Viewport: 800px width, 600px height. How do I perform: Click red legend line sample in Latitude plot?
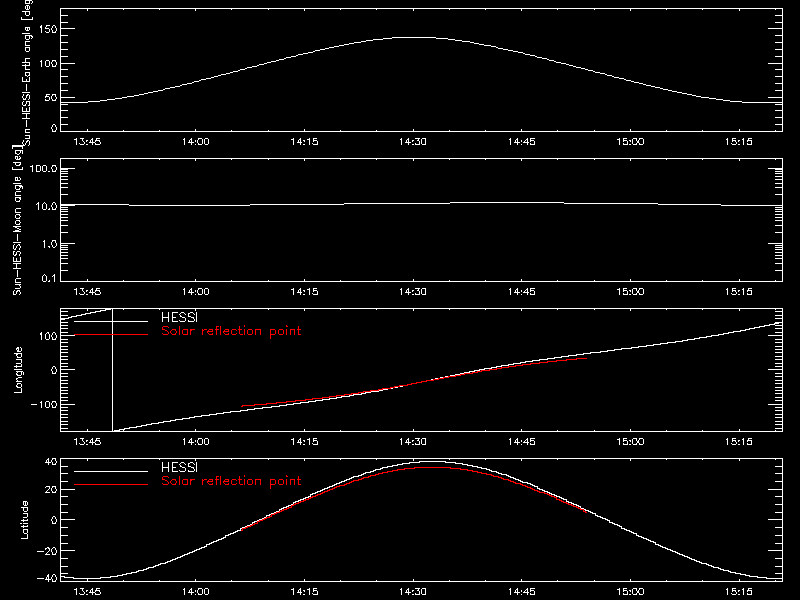[111, 484]
